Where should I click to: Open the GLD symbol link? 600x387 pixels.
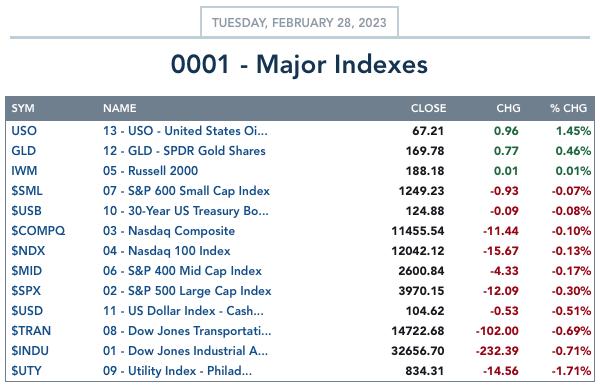pyautogui.click(x=23, y=151)
